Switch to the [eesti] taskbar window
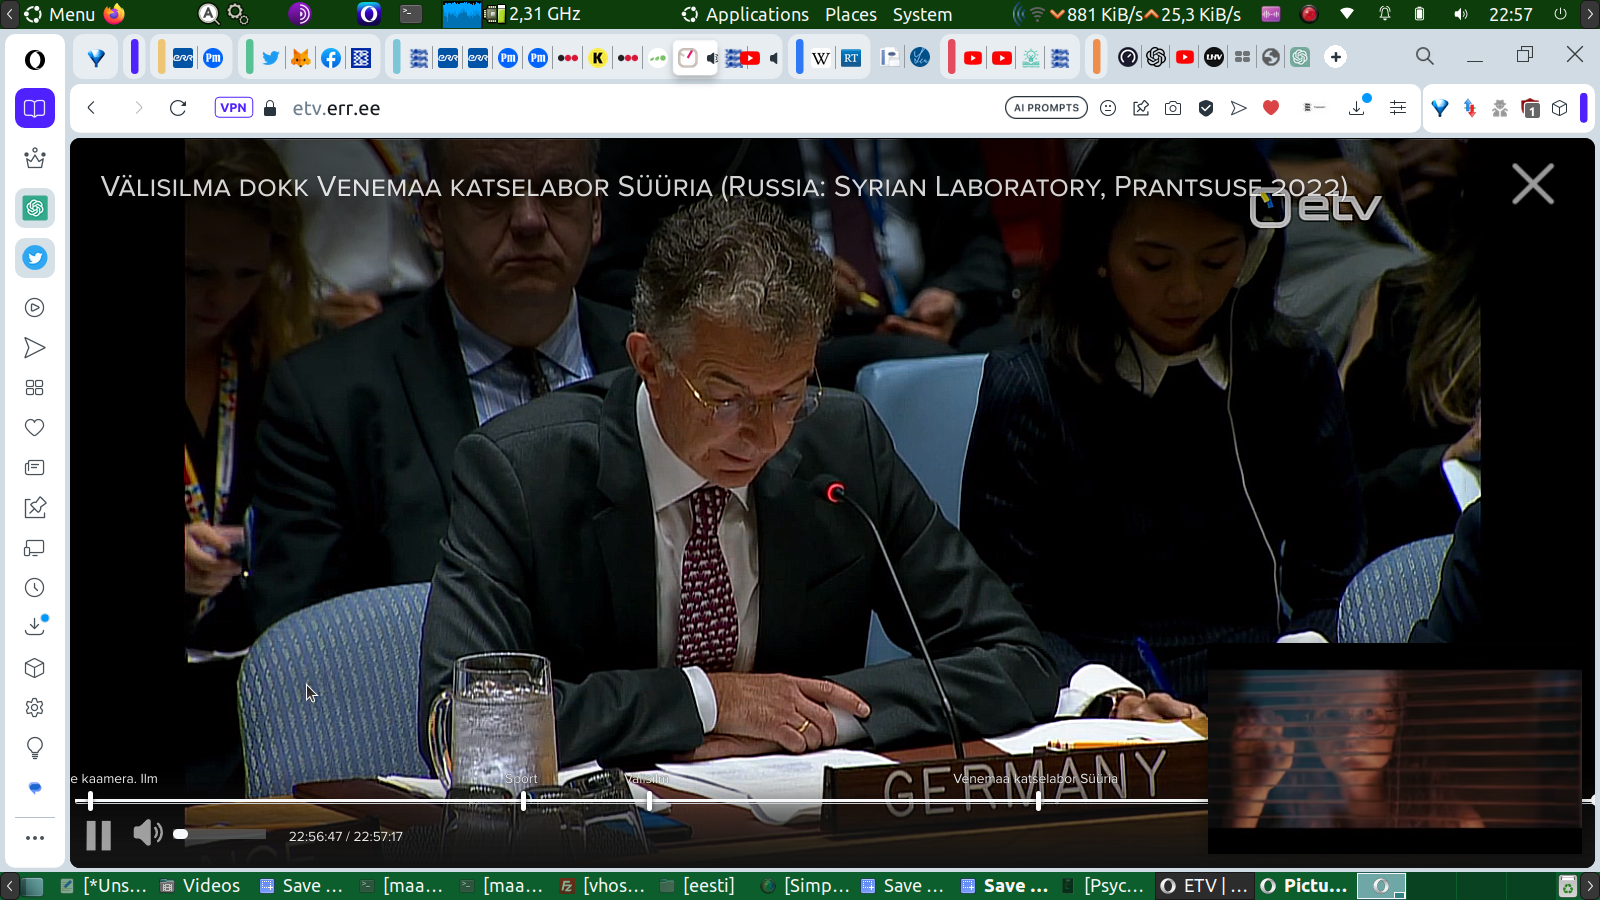Screen dimensions: 1600x900 [698, 886]
